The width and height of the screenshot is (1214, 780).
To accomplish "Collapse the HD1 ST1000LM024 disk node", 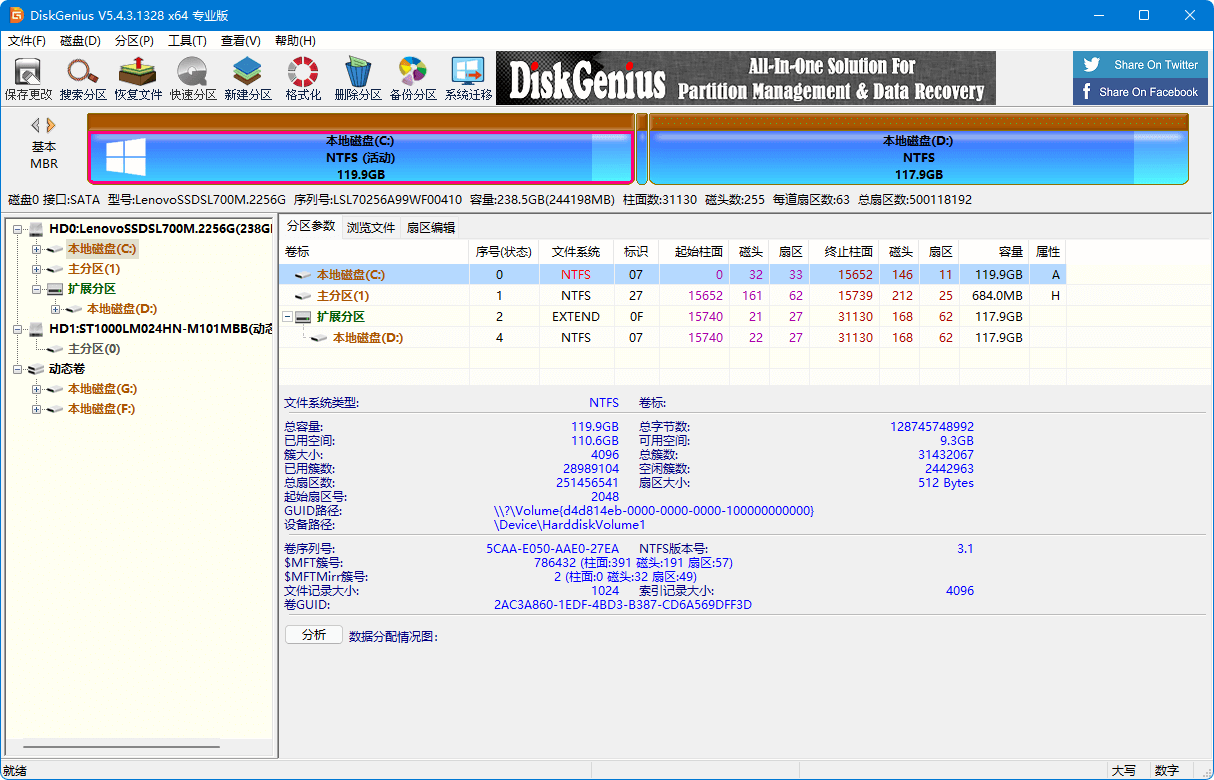I will pos(18,329).
